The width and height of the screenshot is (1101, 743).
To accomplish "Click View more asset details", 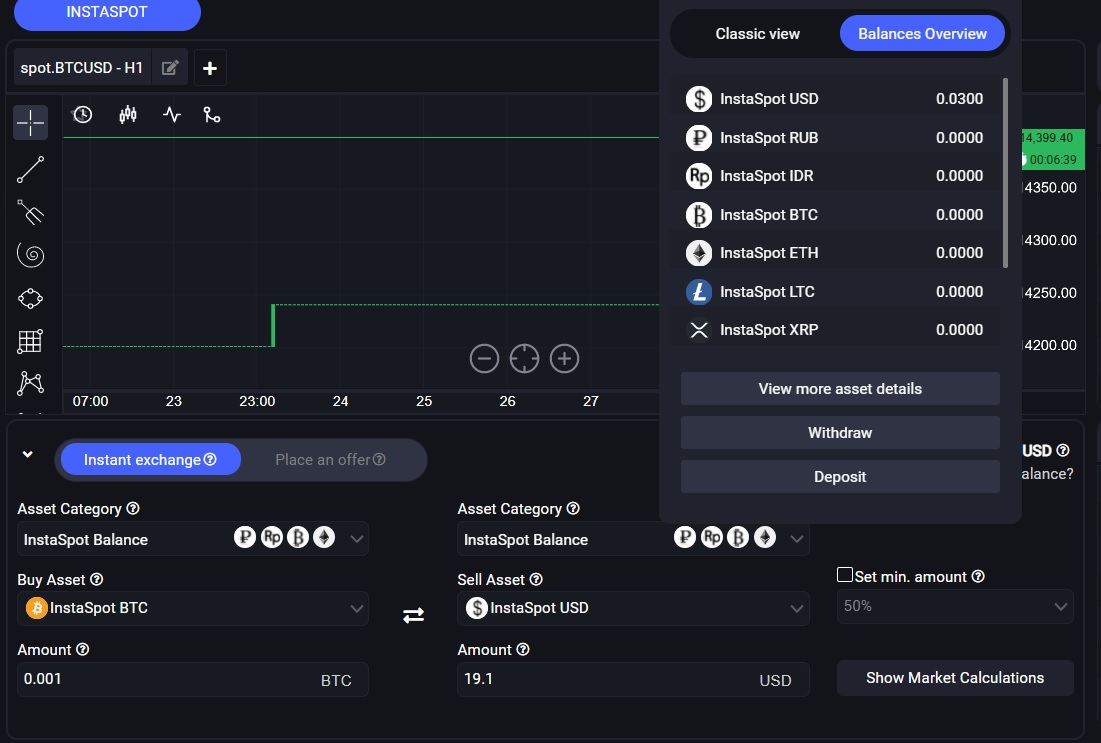I will tap(840, 388).
